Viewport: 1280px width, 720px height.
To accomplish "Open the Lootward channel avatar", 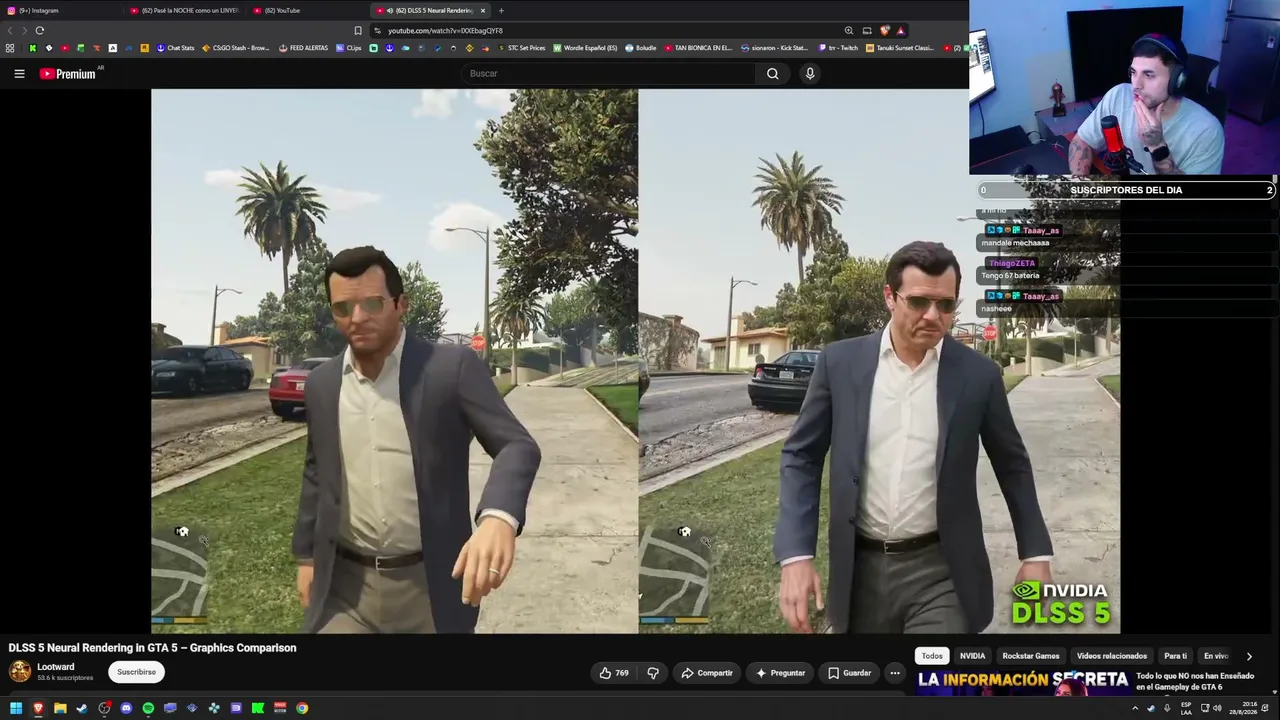I will pyautogui.click(x=20, y=672).
